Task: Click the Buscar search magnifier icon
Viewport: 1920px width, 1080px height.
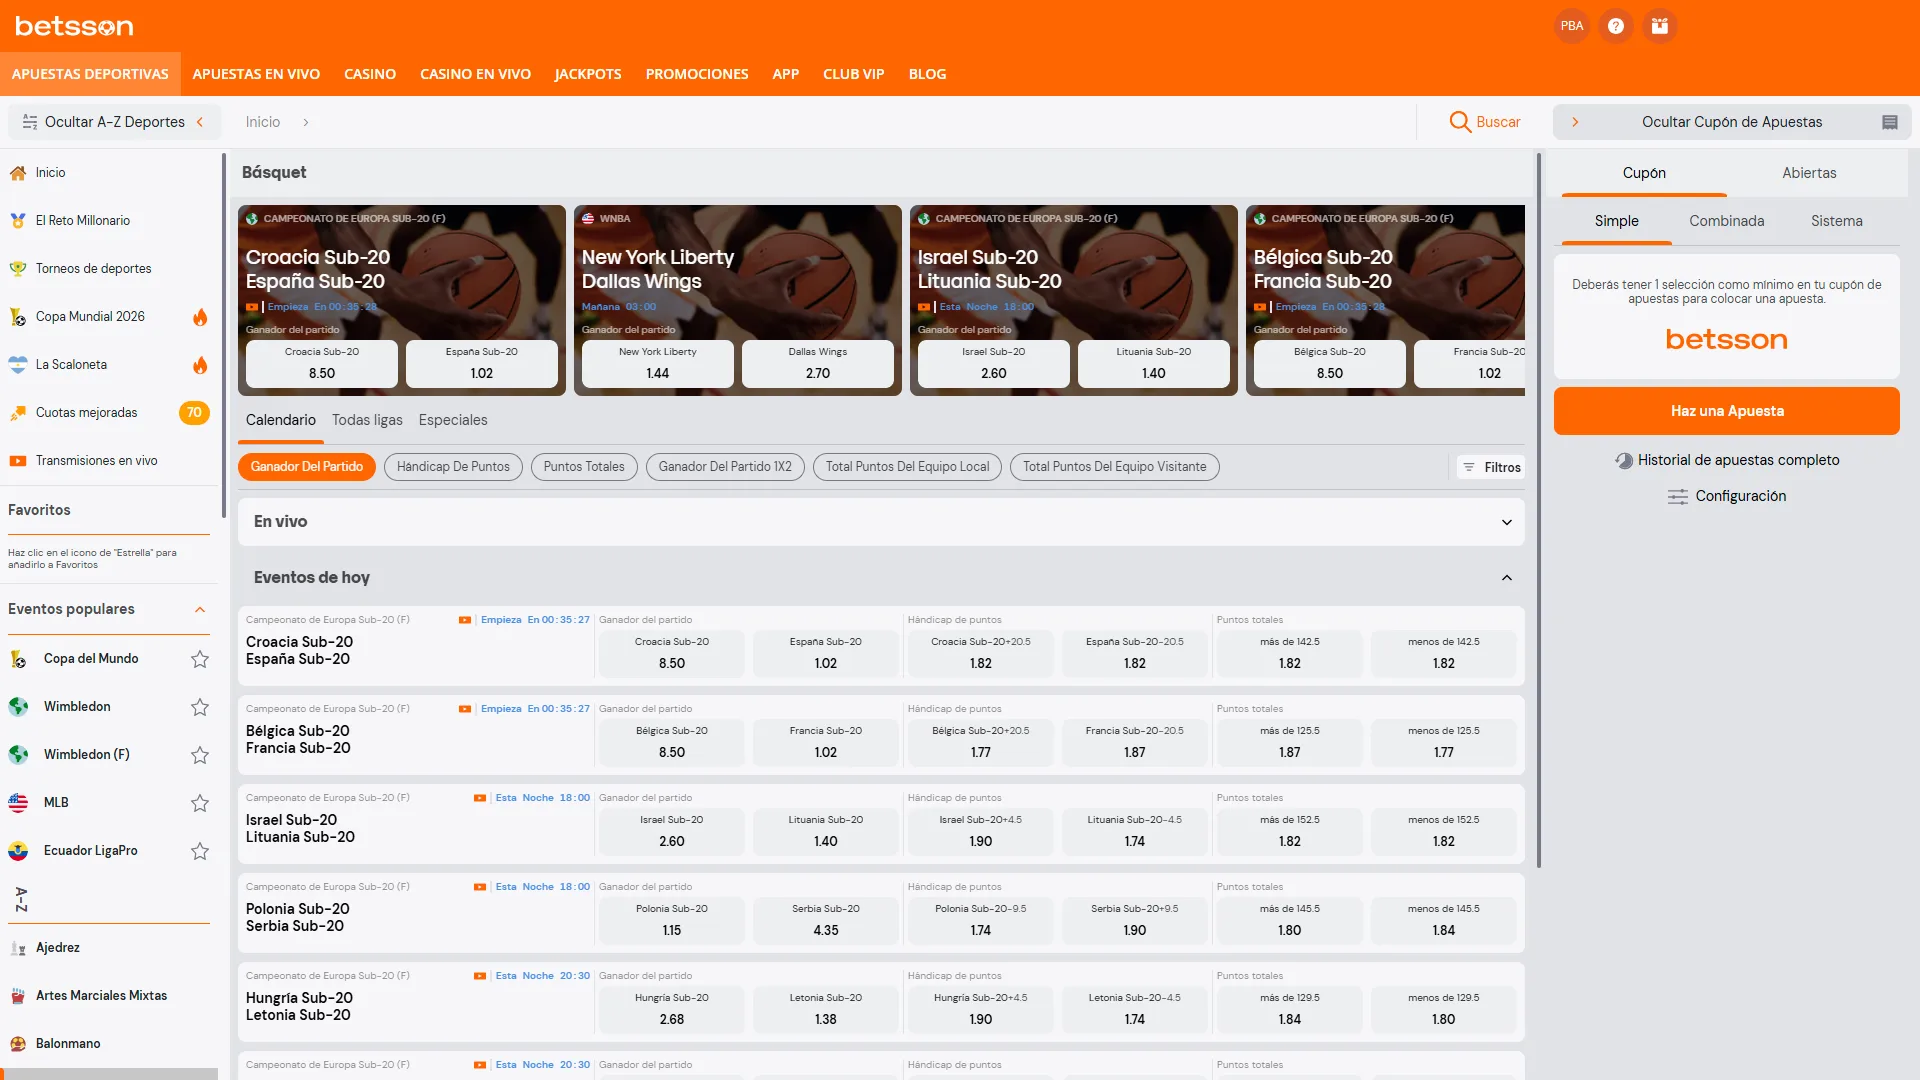Action: (x=1460, y=122)
